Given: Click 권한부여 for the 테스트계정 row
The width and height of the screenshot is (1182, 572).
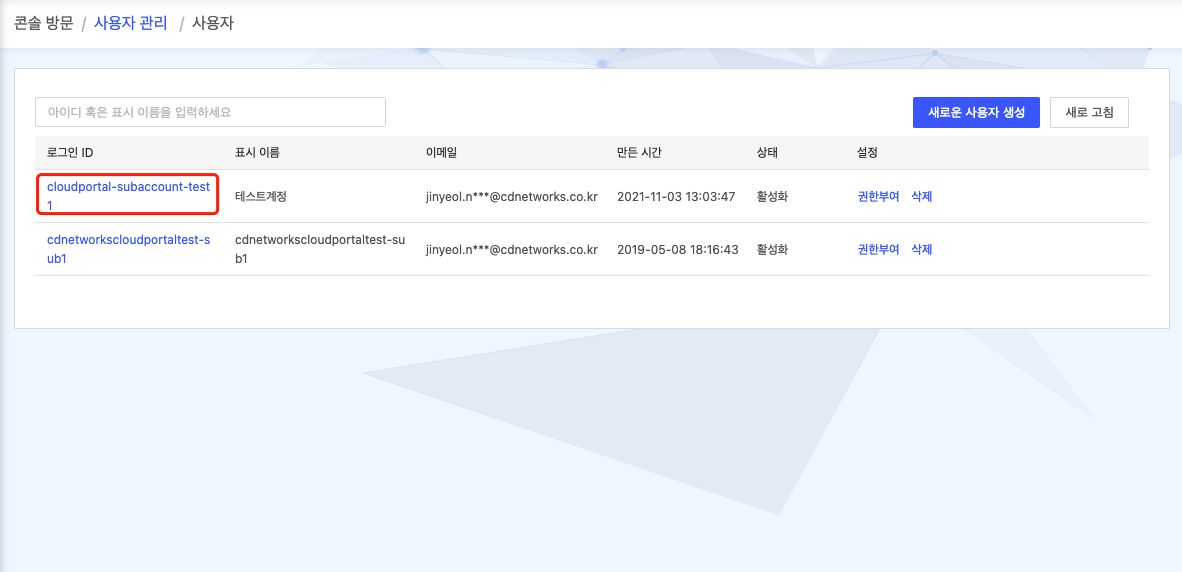Looking at the screenshot, I should click(x=878, y=196).
